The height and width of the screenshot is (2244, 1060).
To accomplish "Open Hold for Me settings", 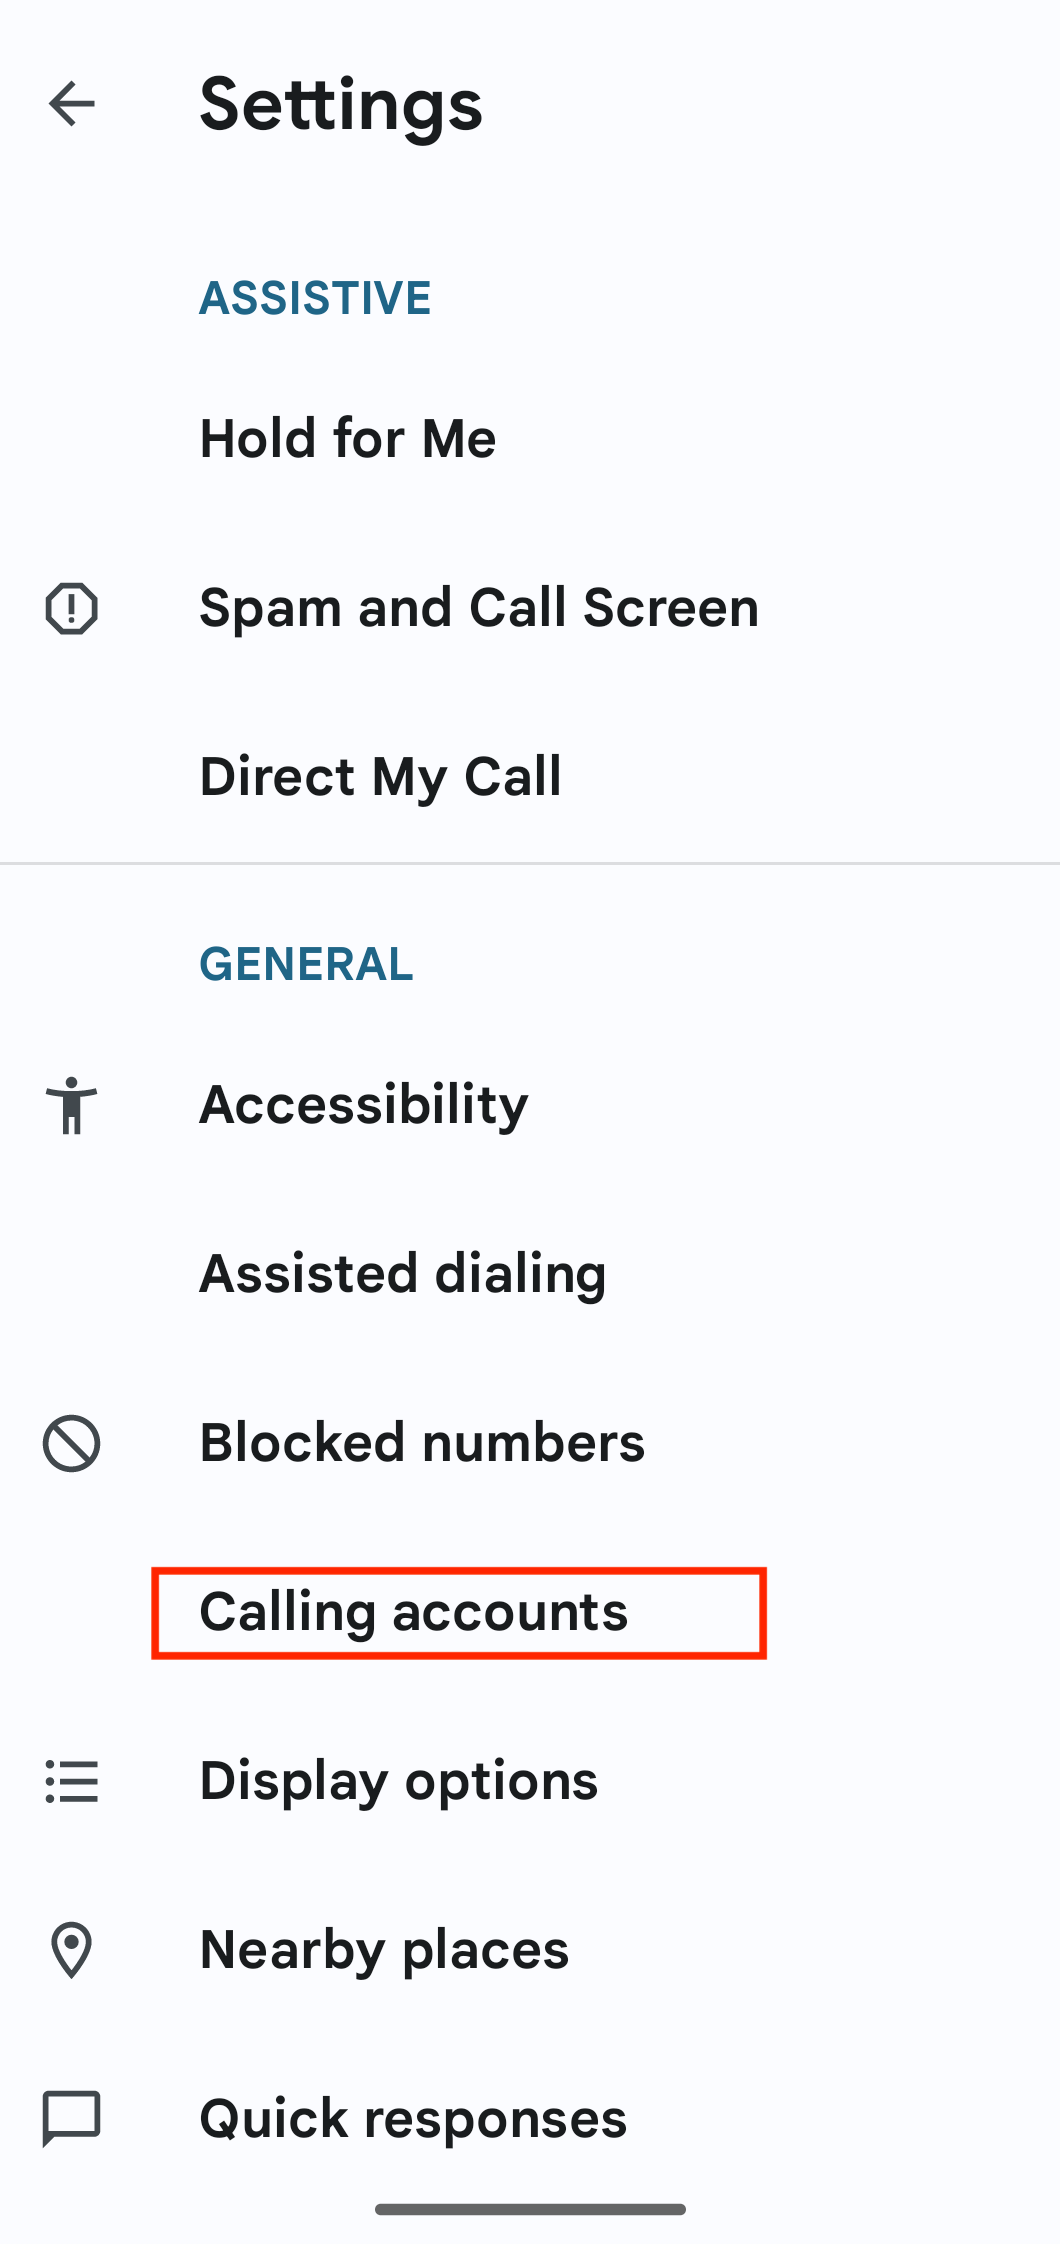I will coord(347,438).
